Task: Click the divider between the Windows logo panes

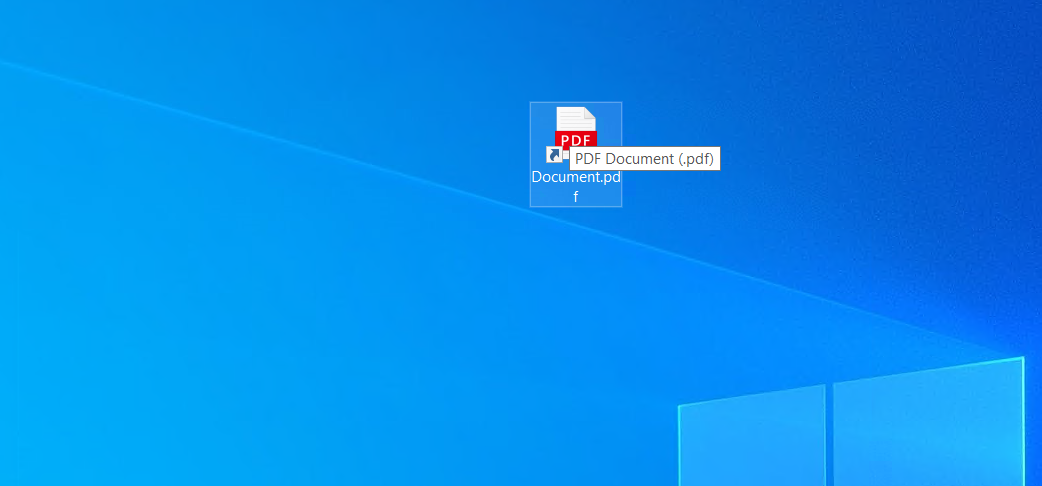Action: [829, 435]
